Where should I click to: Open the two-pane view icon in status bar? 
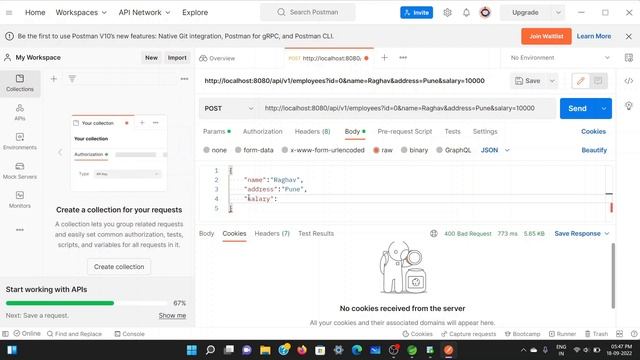point(619,334)
